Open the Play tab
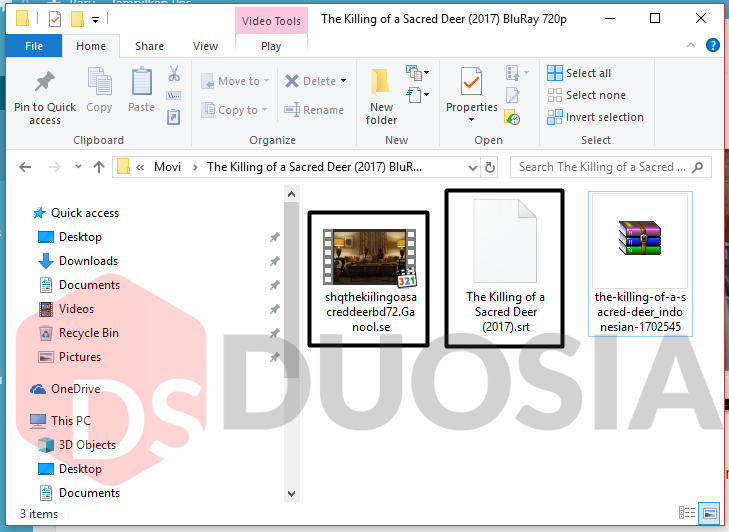This screenshot has width=729, height=532. (x=271, y=46)
